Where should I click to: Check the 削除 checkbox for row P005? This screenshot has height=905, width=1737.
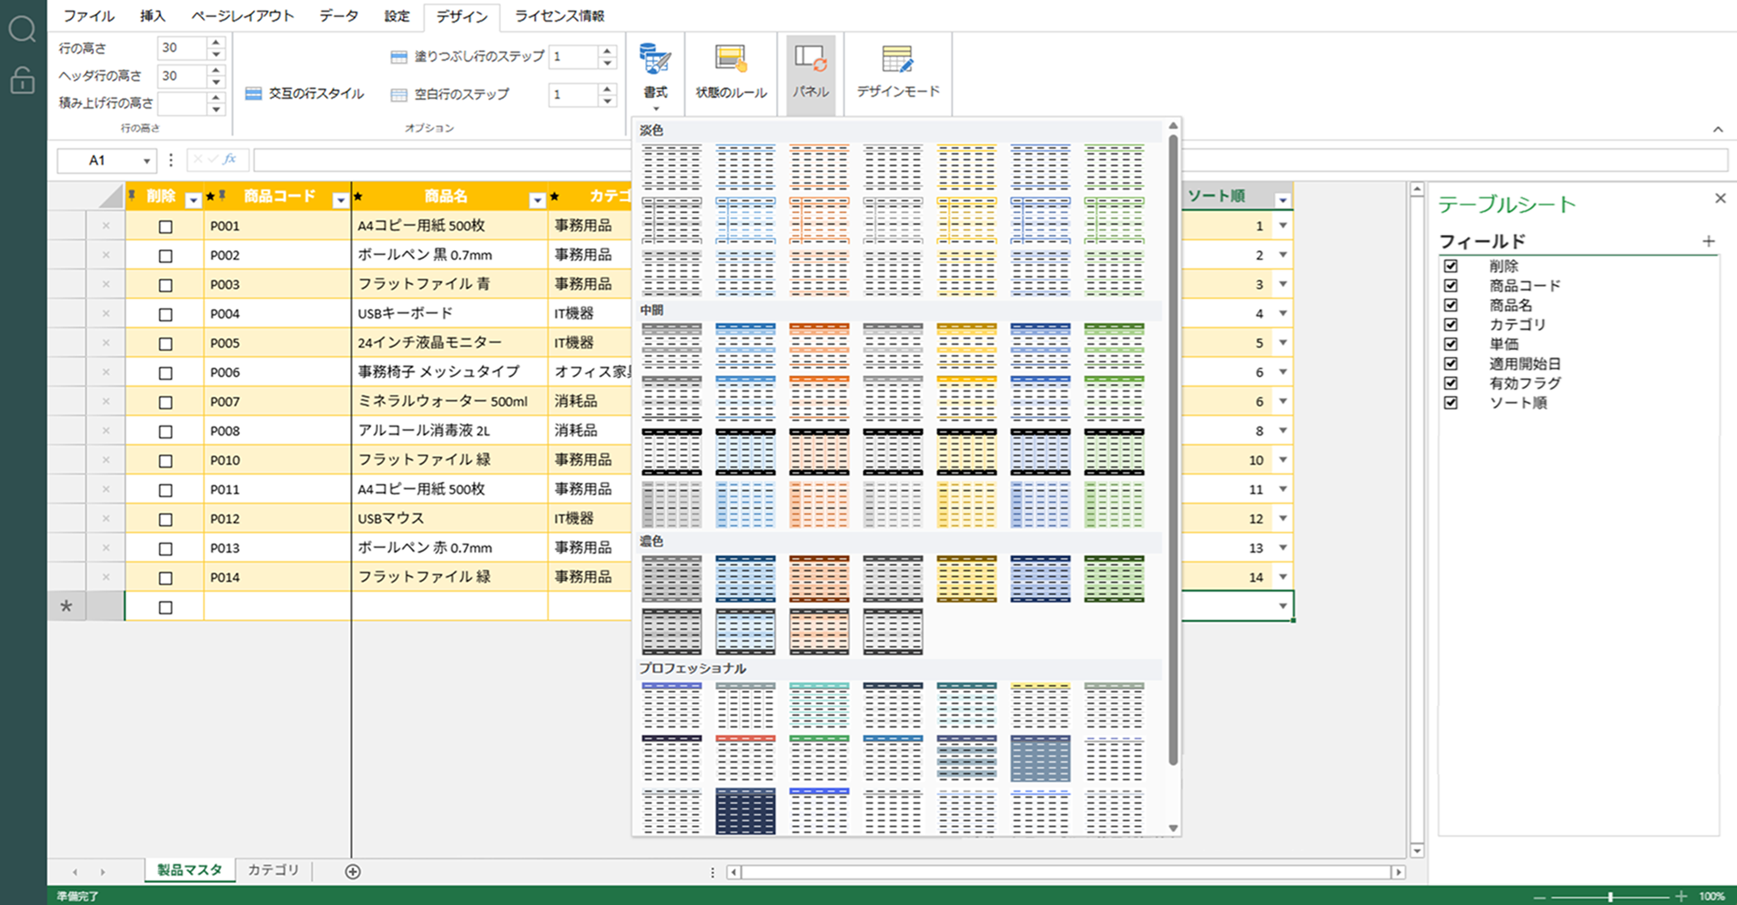click(165, 343)
